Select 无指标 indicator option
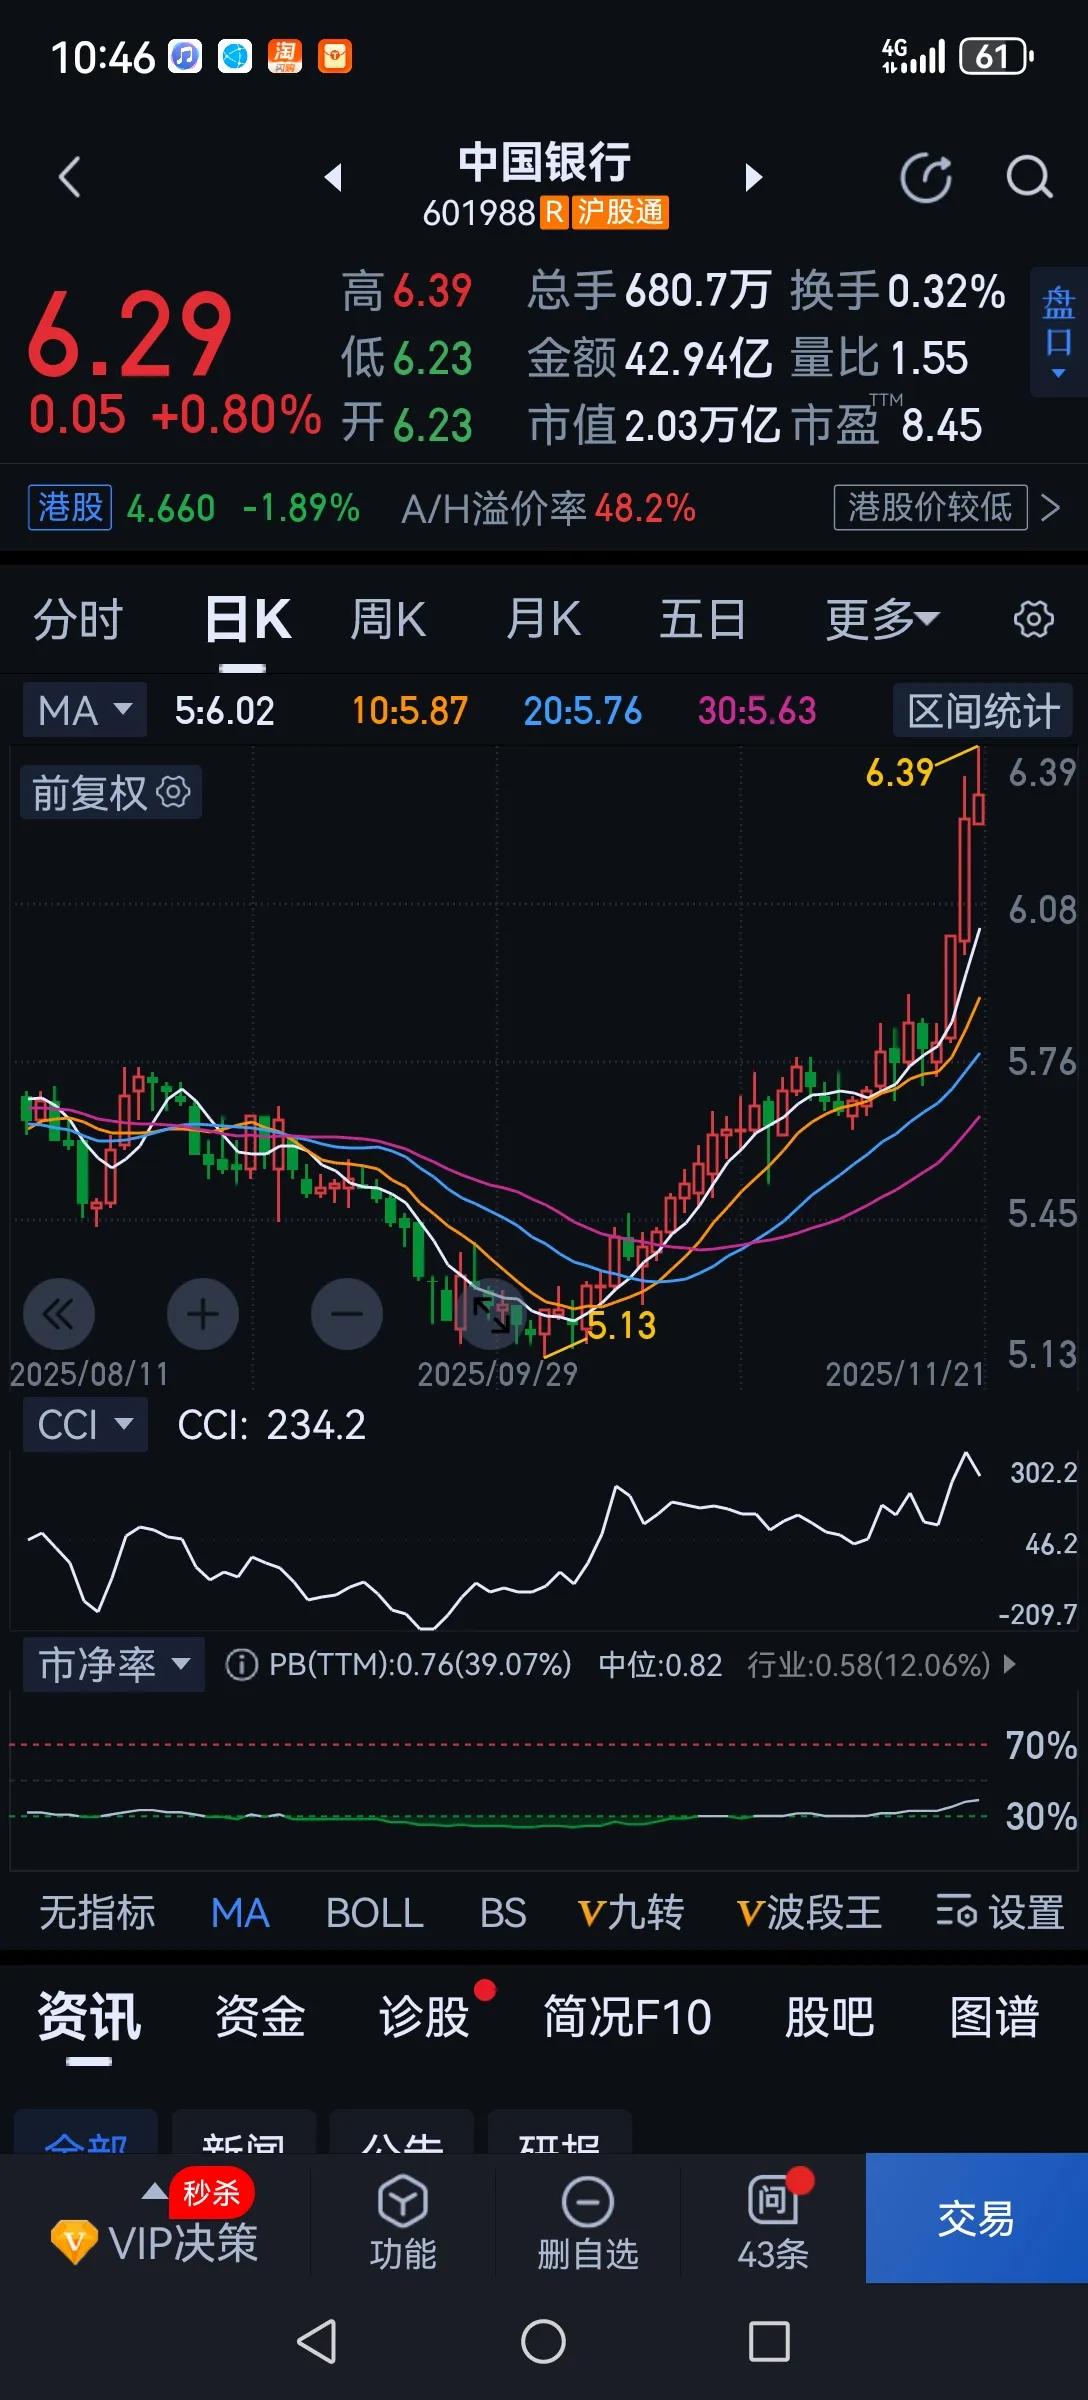The image size is (1088, 2400). (97, 1912)
